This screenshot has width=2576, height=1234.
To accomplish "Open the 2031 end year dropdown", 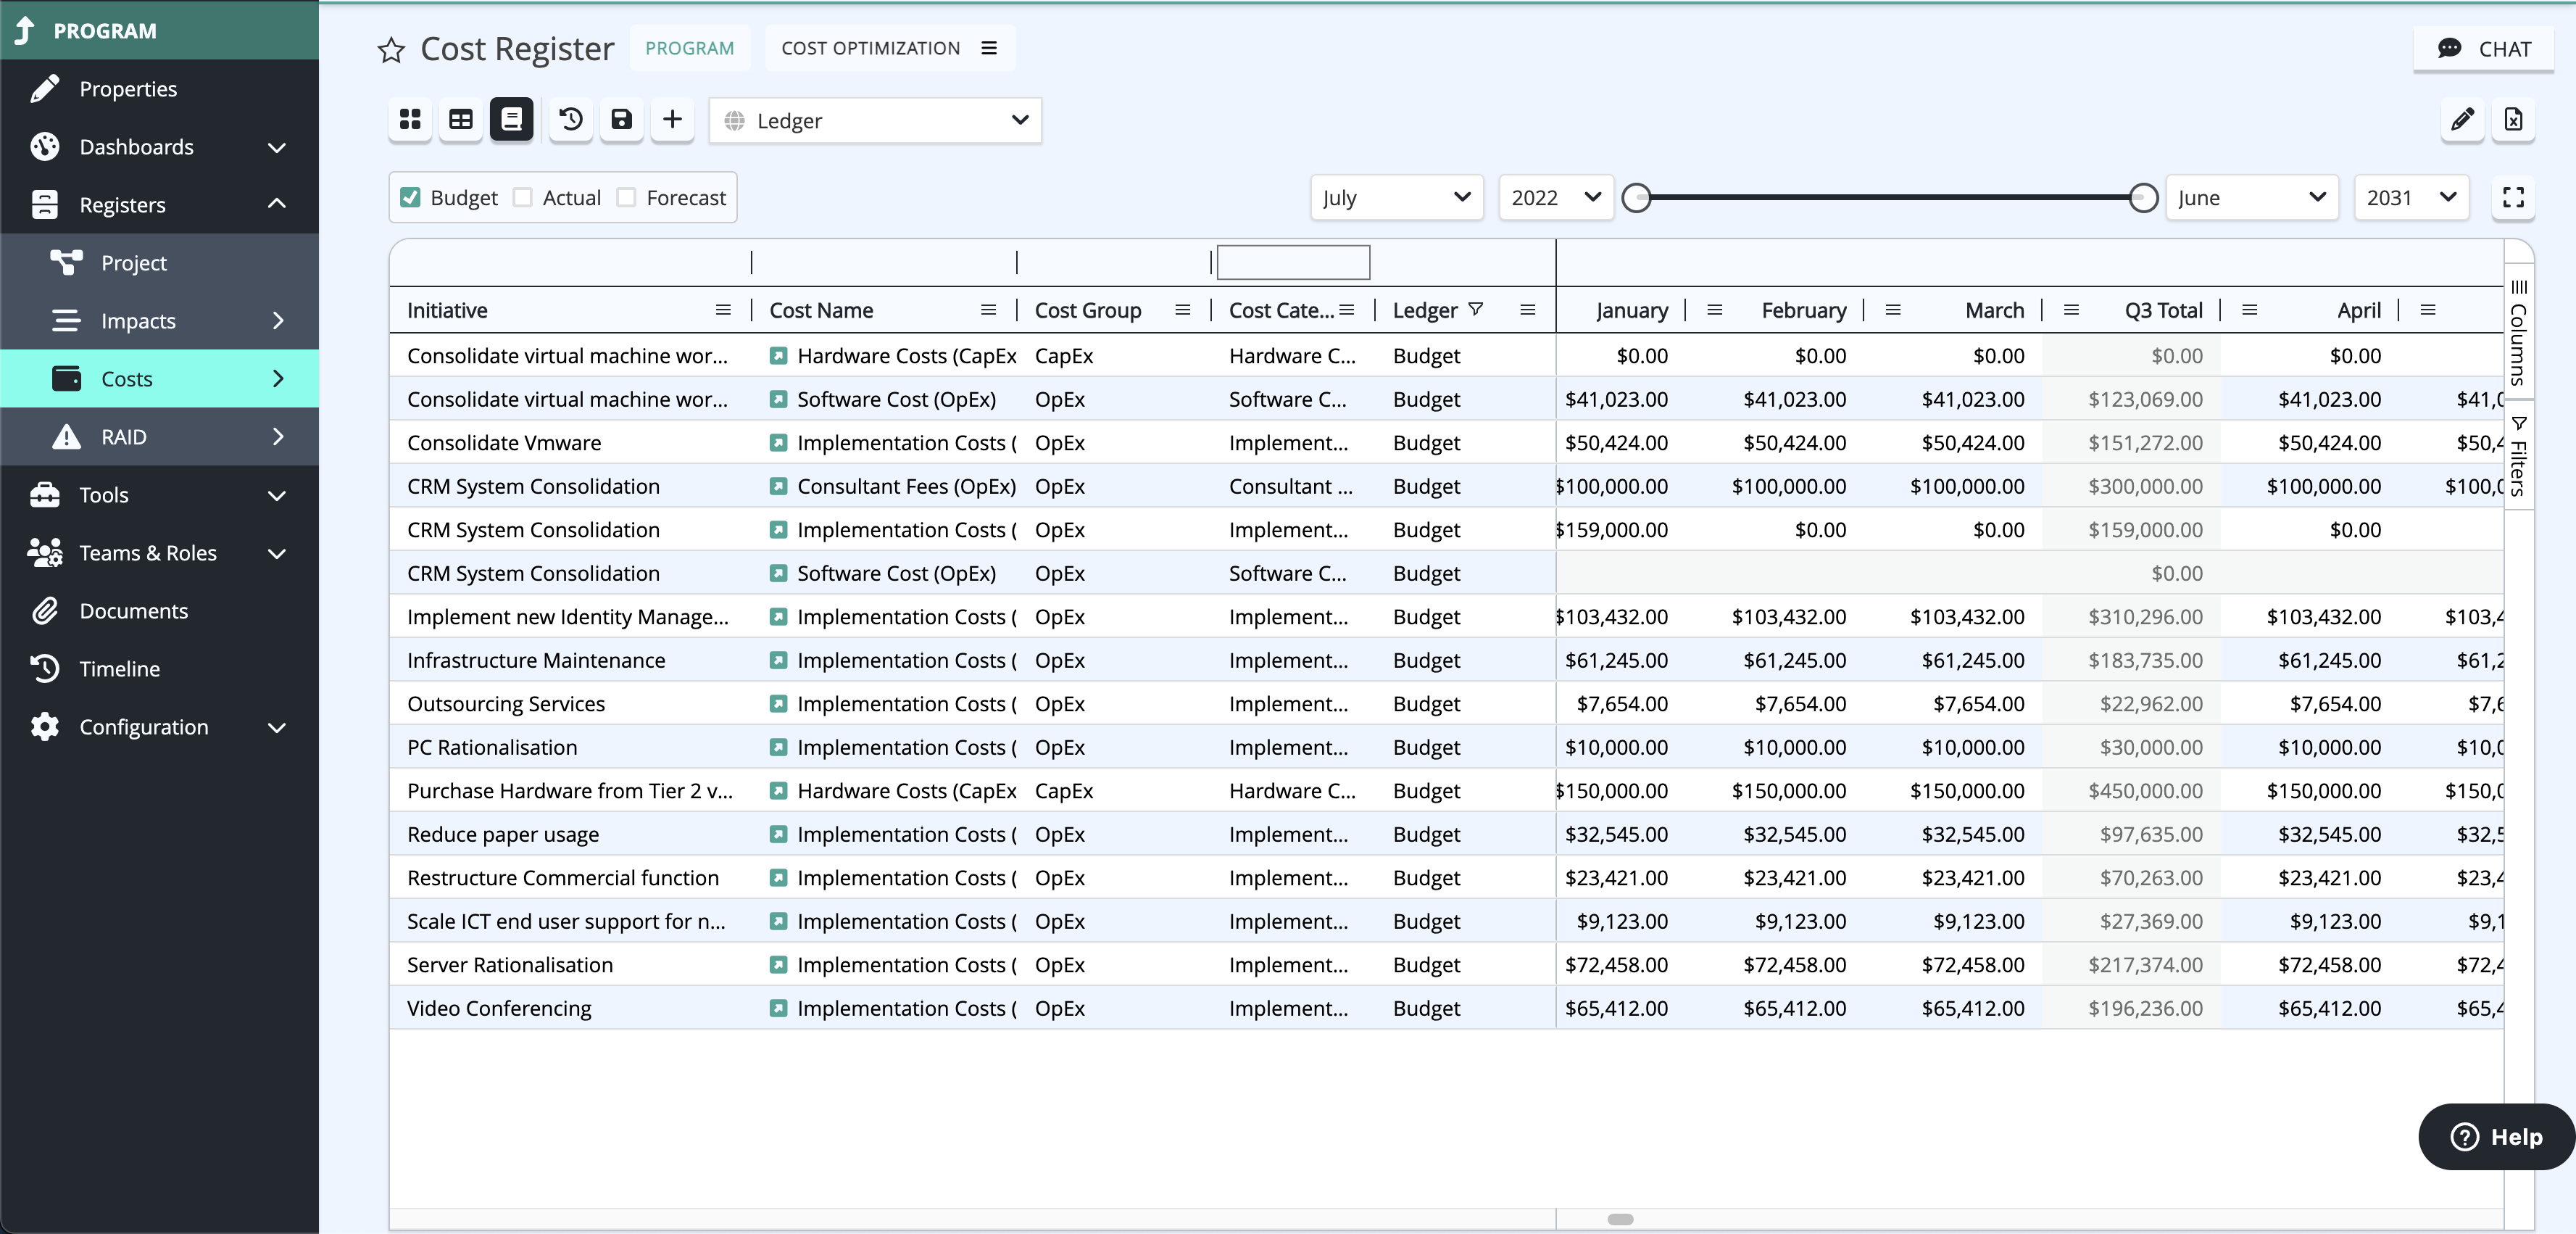I will [x=2411, y=197].
